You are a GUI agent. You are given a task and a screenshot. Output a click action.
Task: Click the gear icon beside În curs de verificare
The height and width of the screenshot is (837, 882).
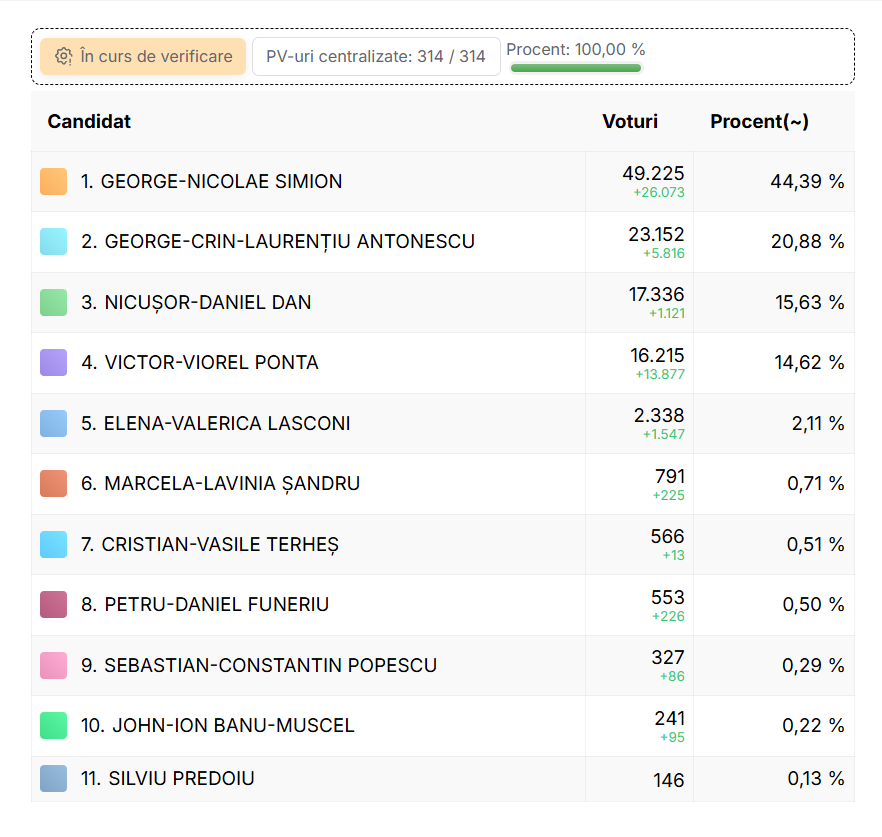click(x=63, y=57)
